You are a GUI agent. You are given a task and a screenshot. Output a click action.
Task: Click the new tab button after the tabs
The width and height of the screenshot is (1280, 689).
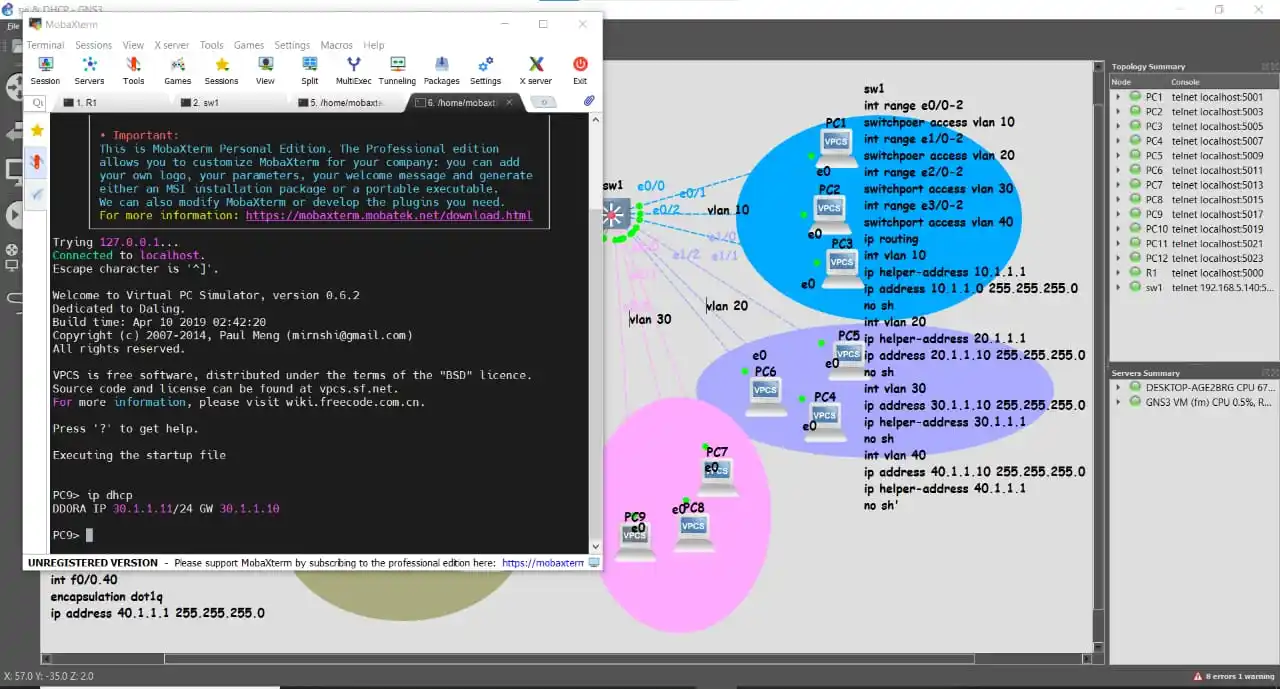(x=542, y=102)
